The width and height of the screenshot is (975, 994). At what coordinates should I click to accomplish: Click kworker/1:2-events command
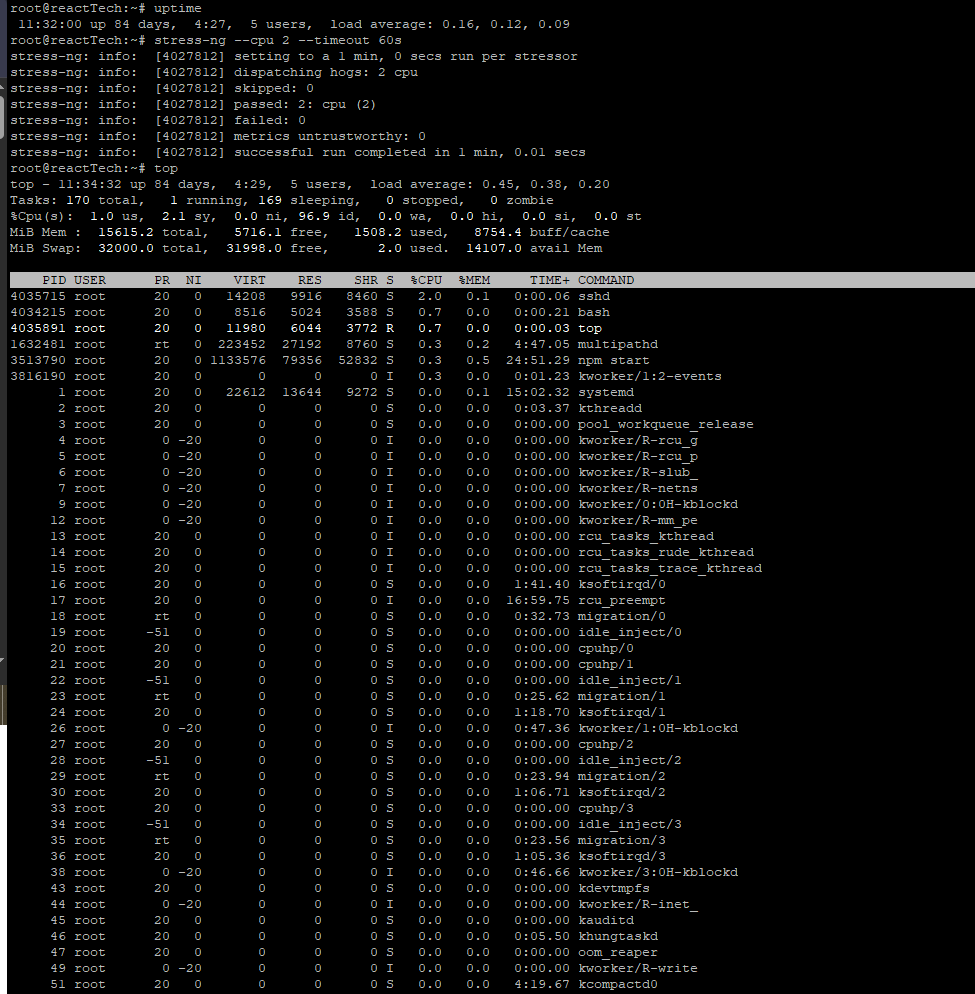pos(650,376)
